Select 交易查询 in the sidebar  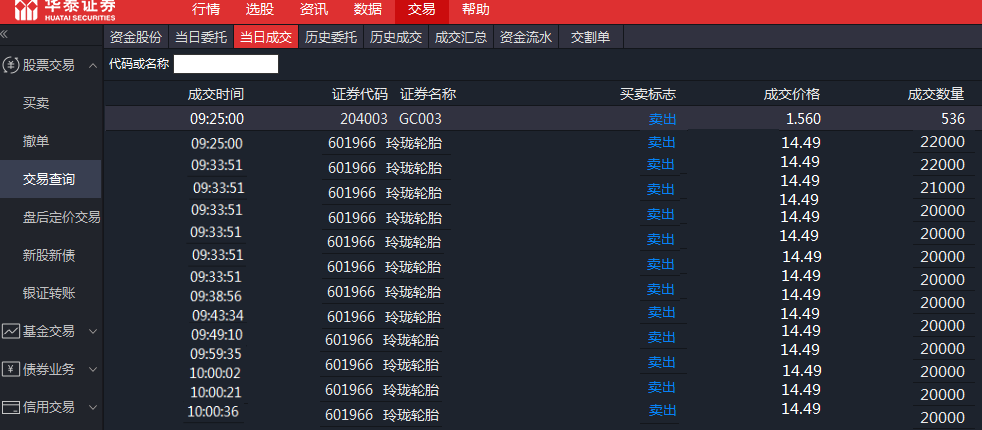[50, 180]
